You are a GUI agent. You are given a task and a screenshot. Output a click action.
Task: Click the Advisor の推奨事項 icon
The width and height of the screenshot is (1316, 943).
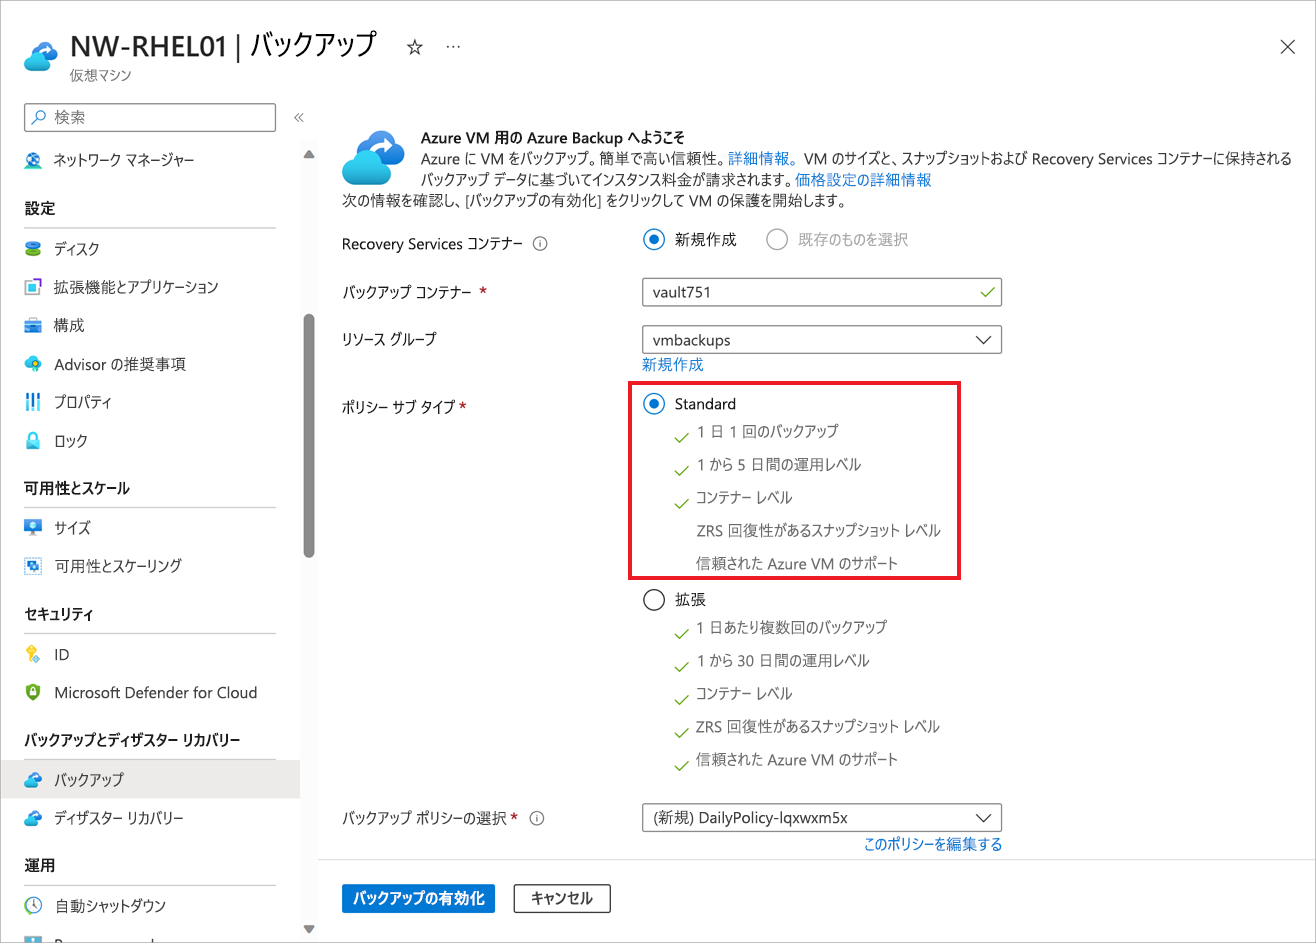pos(33,364)
